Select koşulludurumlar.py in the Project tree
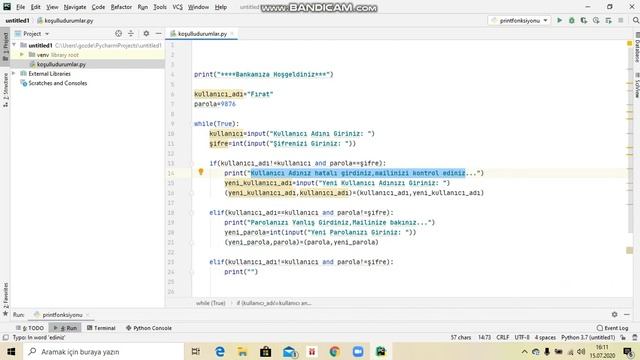This screenshot has width=640, height=360. 61,64
